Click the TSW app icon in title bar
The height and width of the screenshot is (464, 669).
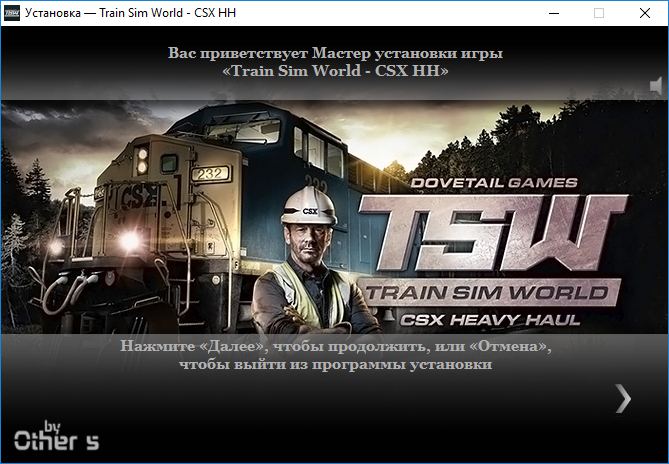12,13
